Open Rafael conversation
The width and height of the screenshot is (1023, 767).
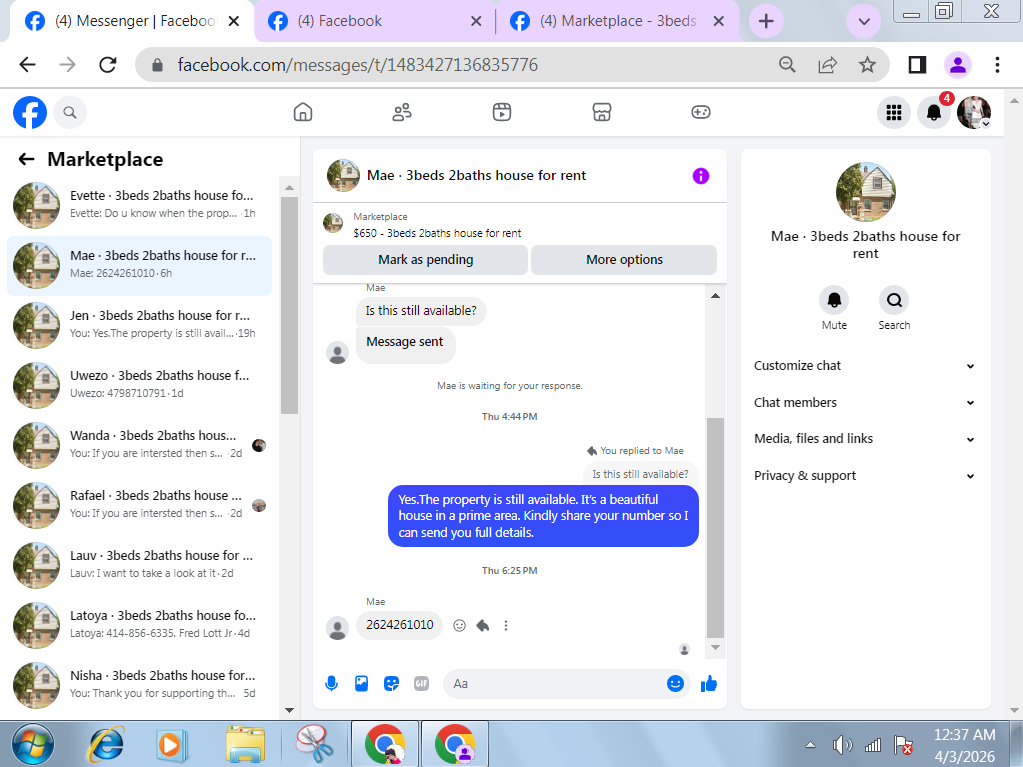click(140, 505)
